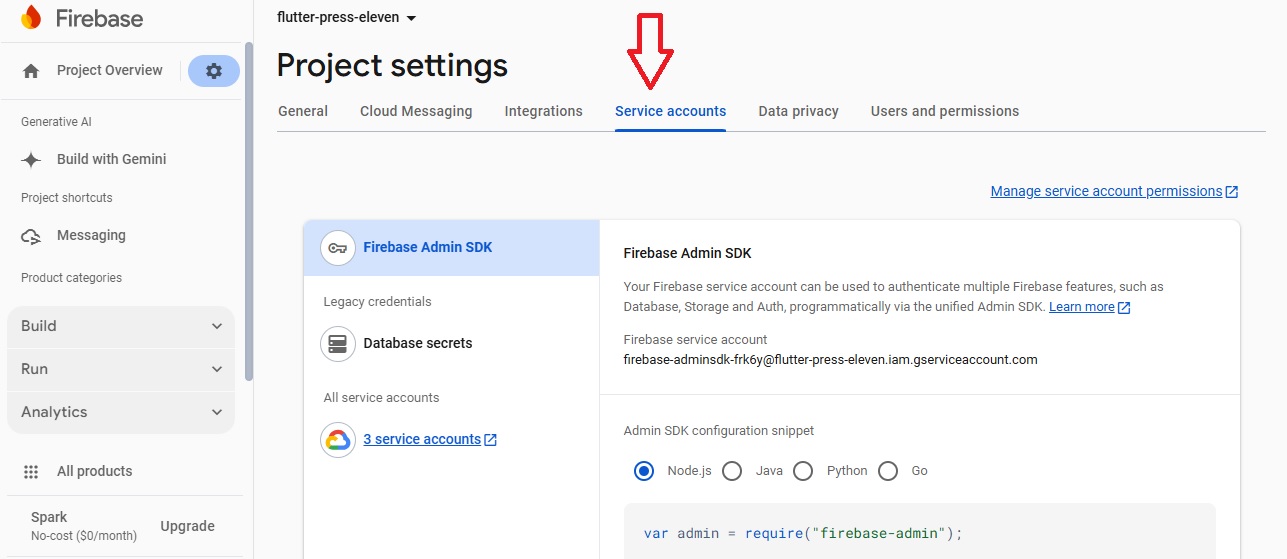Select Firebase Admin SDK in credentials list
Screen dimensions: 1287x559
click(452, 248)
